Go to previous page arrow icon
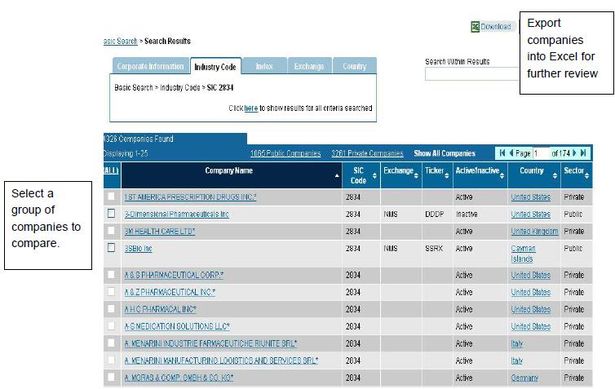The image size is (615, 389). [511, 153]
